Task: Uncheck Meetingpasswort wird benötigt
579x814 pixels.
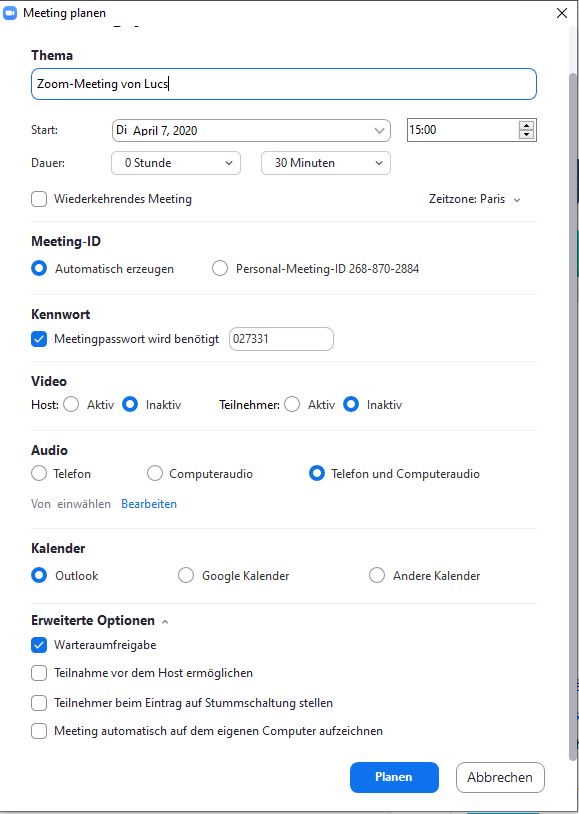Action: coord(39,340)
